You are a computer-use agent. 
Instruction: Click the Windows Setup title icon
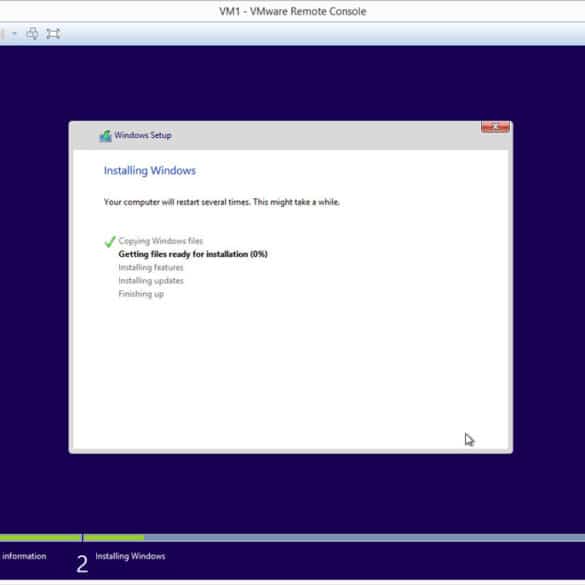click(106, 136)
